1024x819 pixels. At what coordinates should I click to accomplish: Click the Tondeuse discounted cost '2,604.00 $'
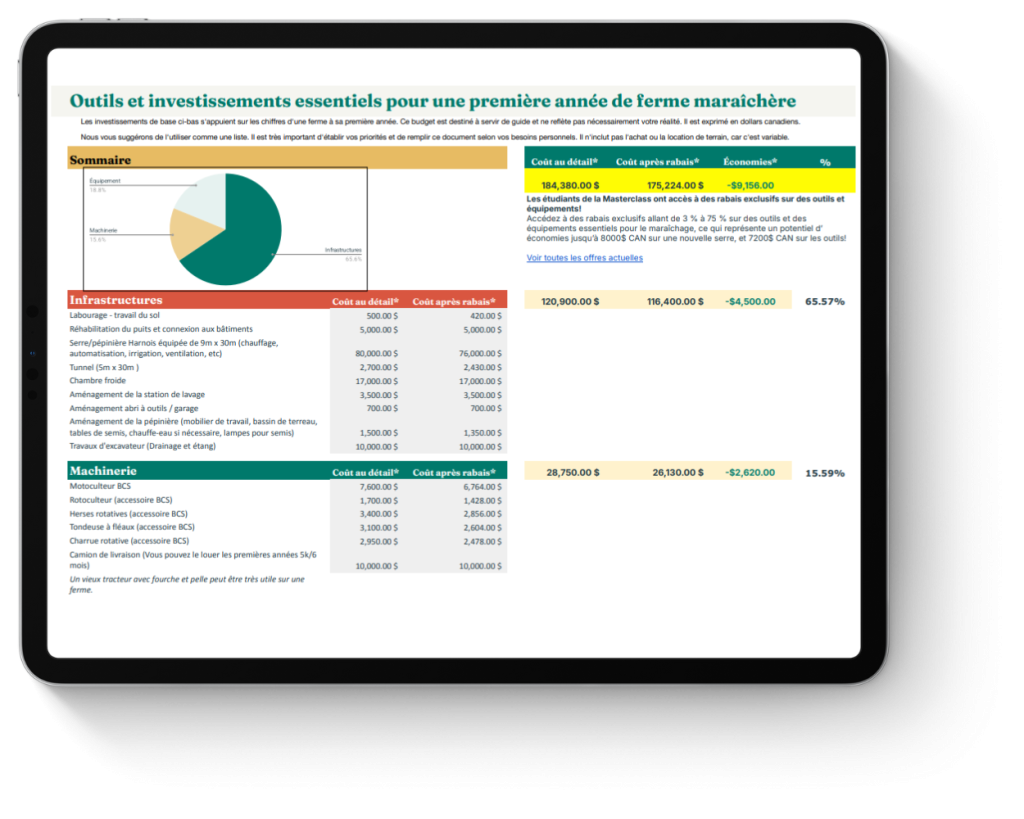tap(483, 528)
